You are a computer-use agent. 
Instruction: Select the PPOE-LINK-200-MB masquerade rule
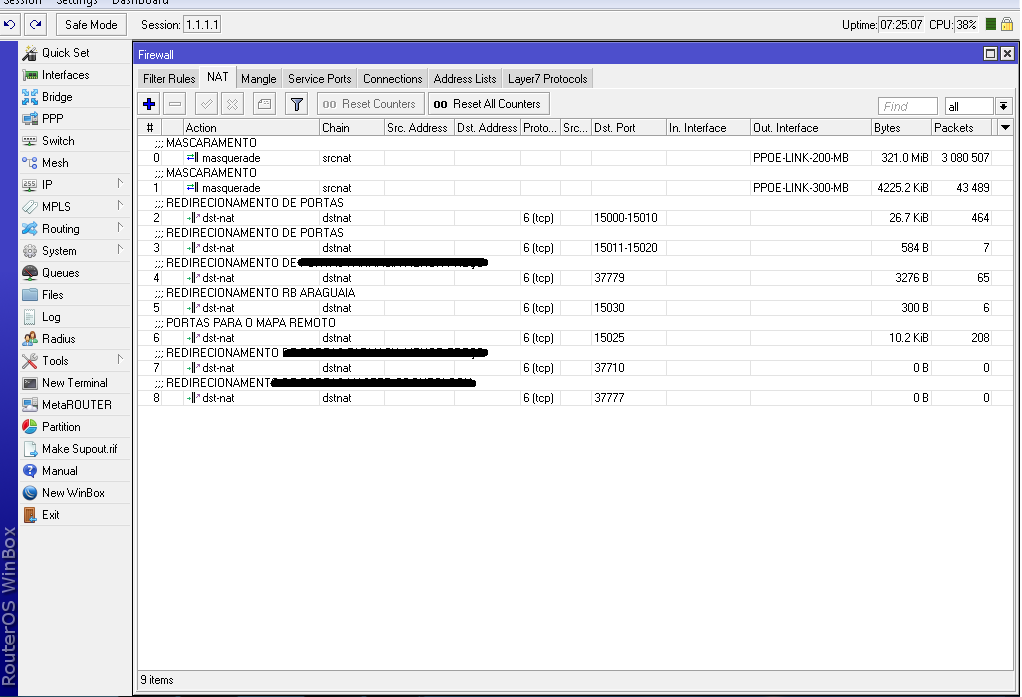(x=575, y=158)
